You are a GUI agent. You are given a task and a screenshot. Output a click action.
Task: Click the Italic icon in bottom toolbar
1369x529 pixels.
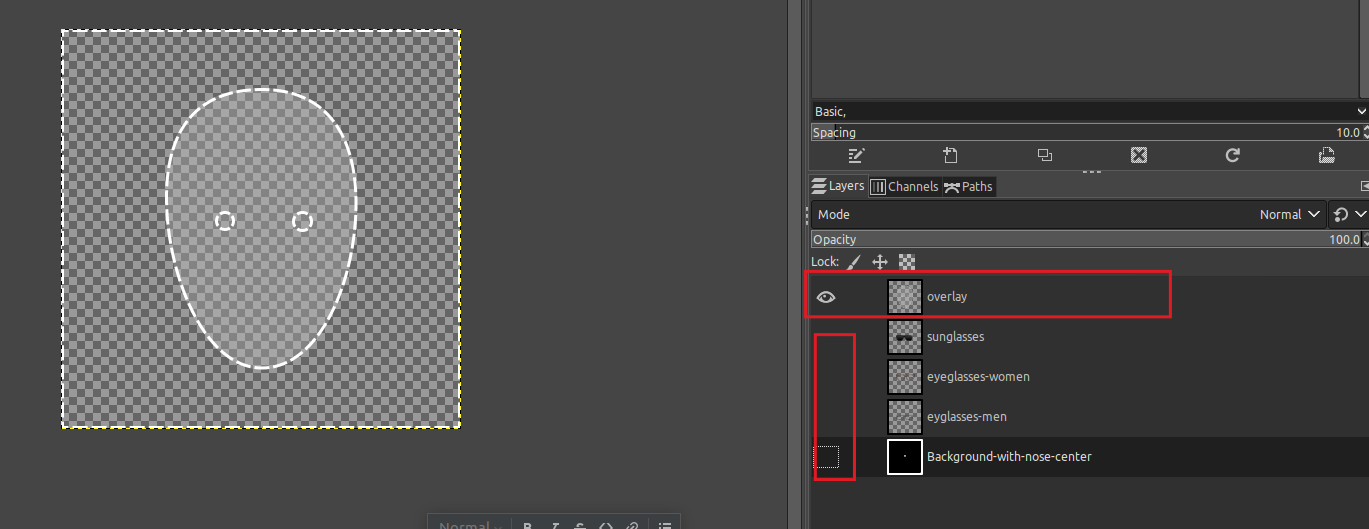click(x=554, y=526)
